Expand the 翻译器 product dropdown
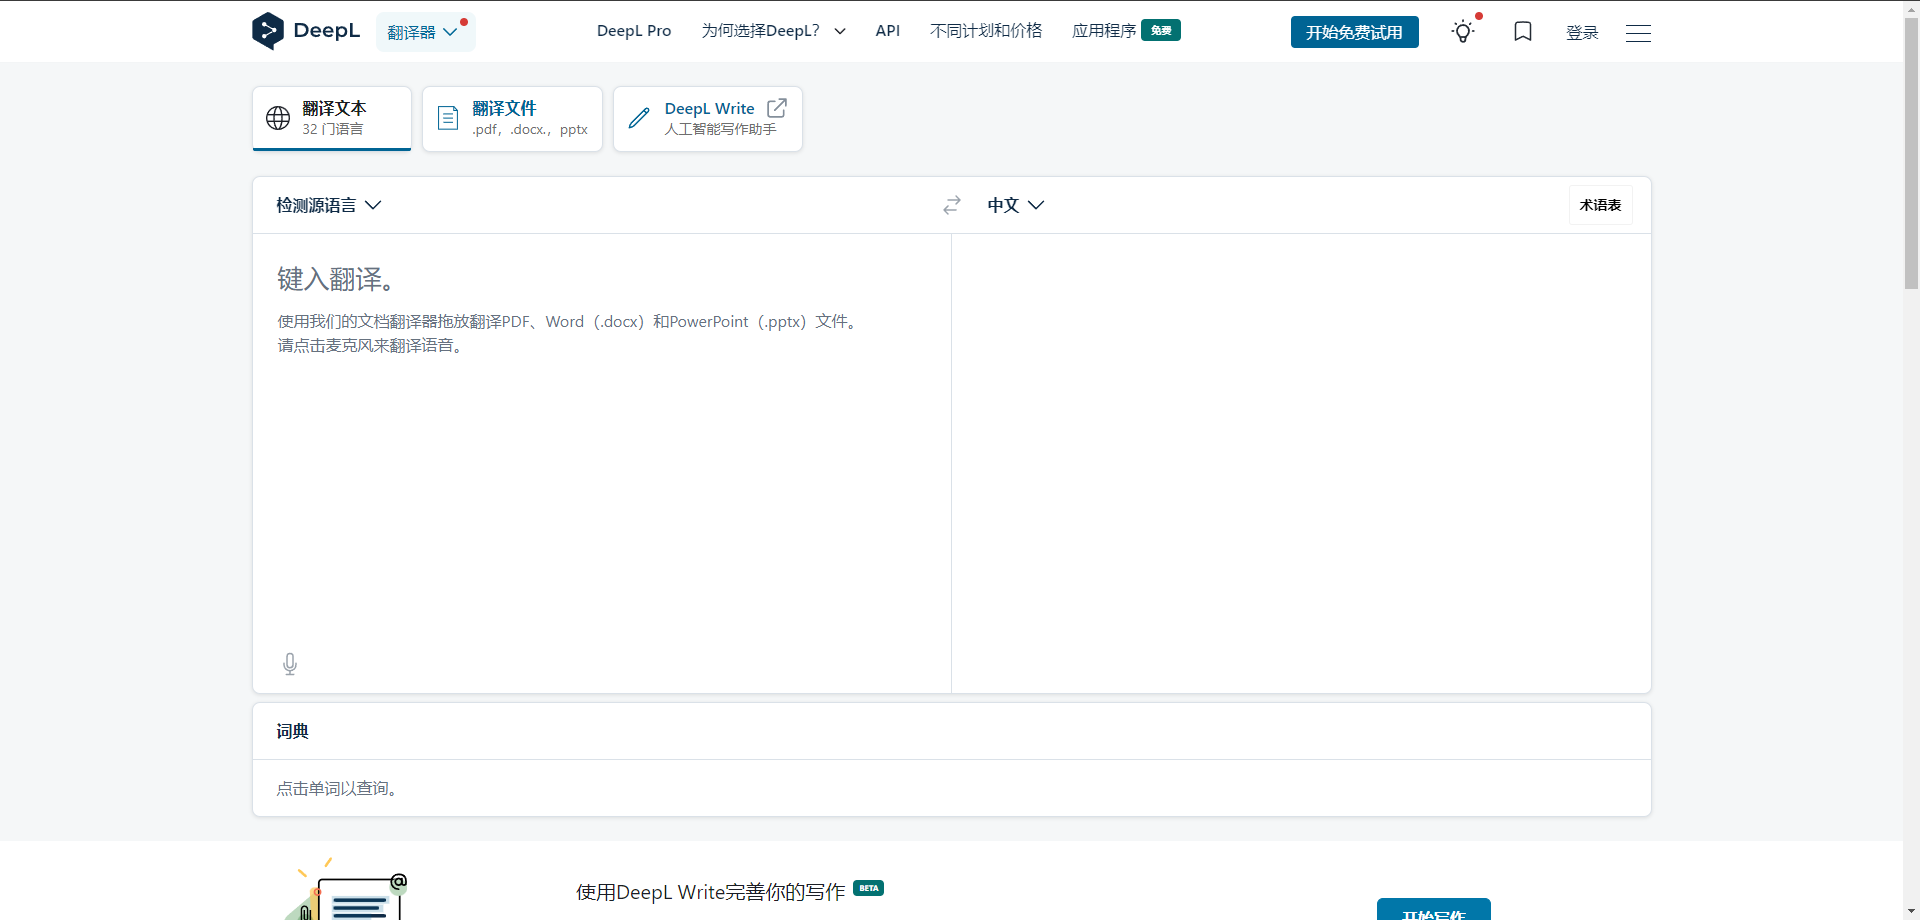This screenshot has height=920, width=1920. (x=424, y=32)
